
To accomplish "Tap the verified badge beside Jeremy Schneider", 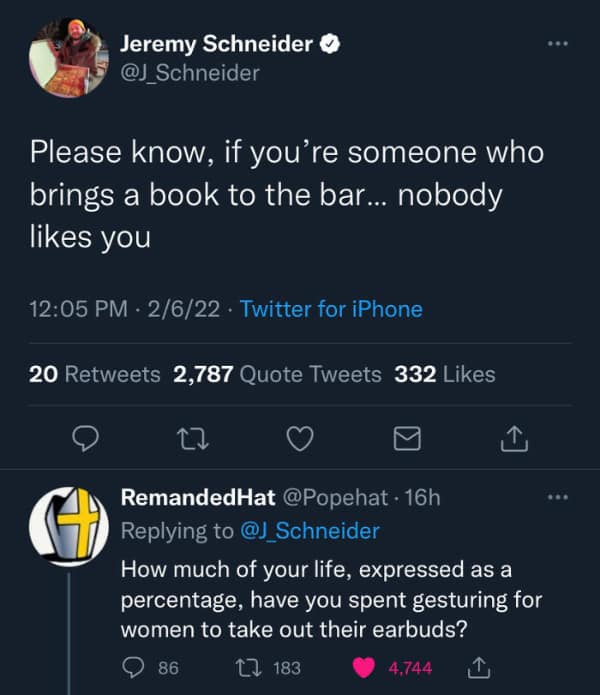I will (x=330, y=44).
